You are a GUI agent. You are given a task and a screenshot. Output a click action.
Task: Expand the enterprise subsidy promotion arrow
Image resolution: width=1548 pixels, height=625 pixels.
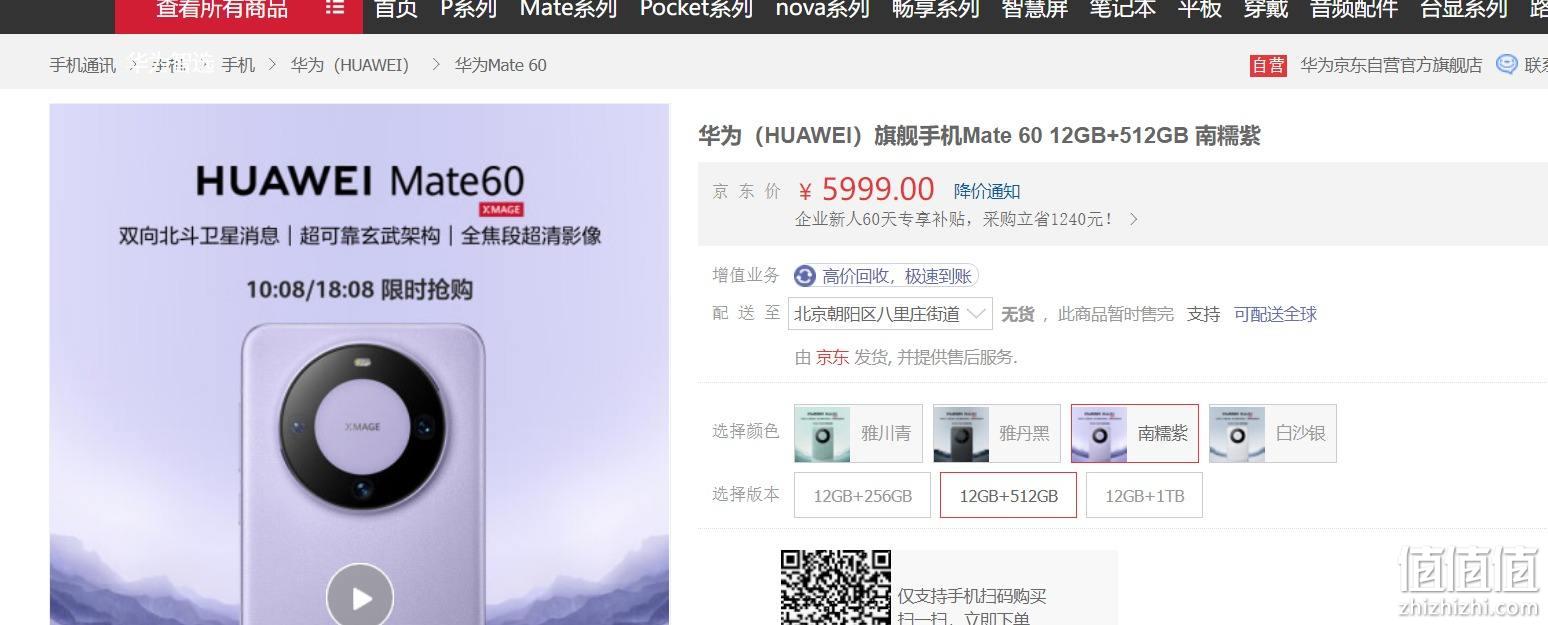(1133, 219)
